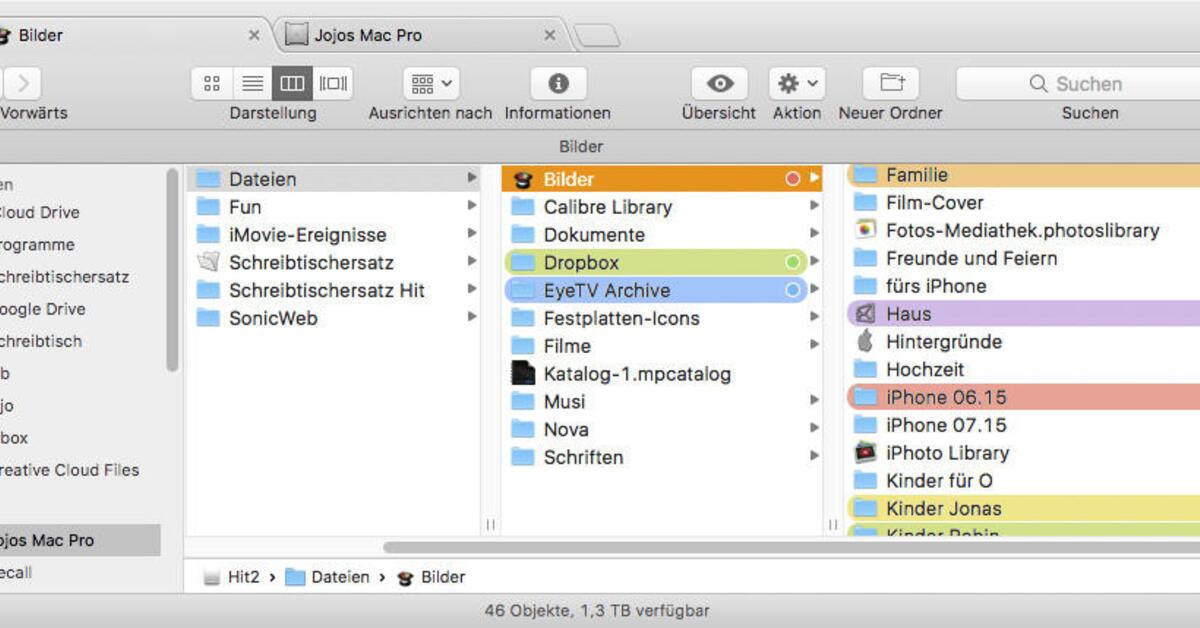Select column view in Darstellung
This screenshot has width=1200, height=628.
tap(292, 84)
